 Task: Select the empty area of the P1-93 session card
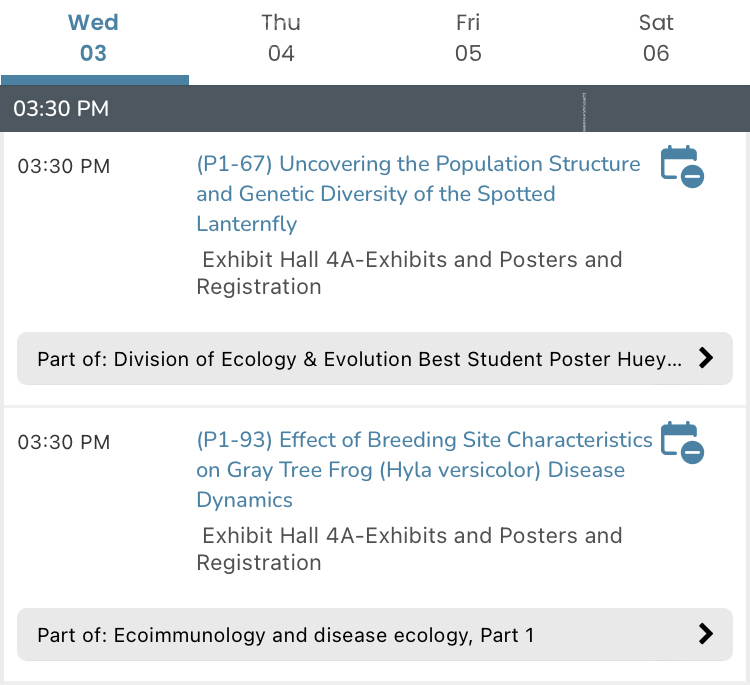tap(100, 530)
